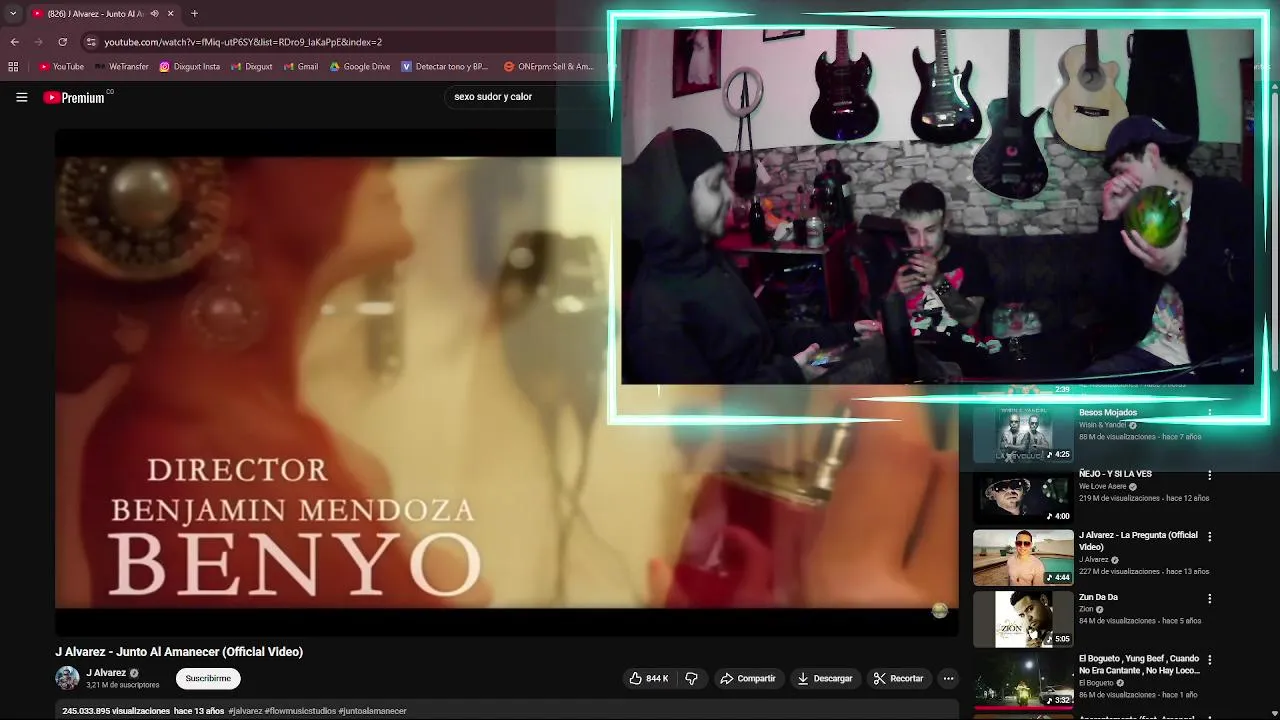The width and height of the screenshot is (1280, 720).
Task: Open ÑEJO - Y SI LA VES thumbnail
Action: [1023, 496]
